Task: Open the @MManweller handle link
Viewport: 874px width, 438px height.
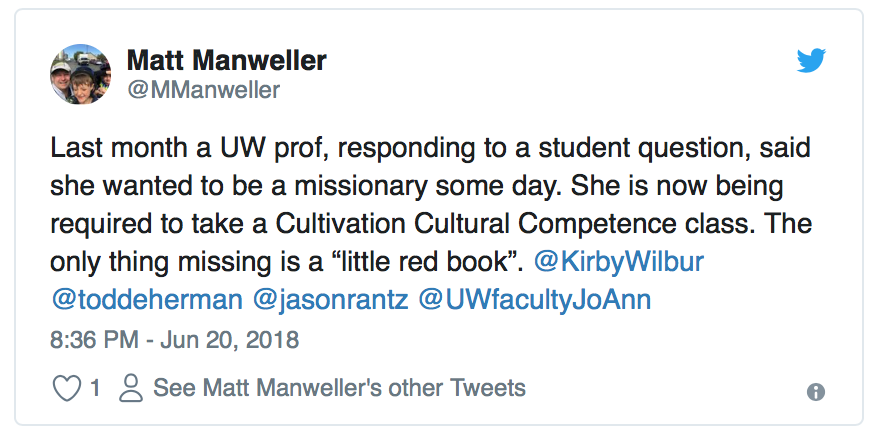Action: click(x=203, y=90)
